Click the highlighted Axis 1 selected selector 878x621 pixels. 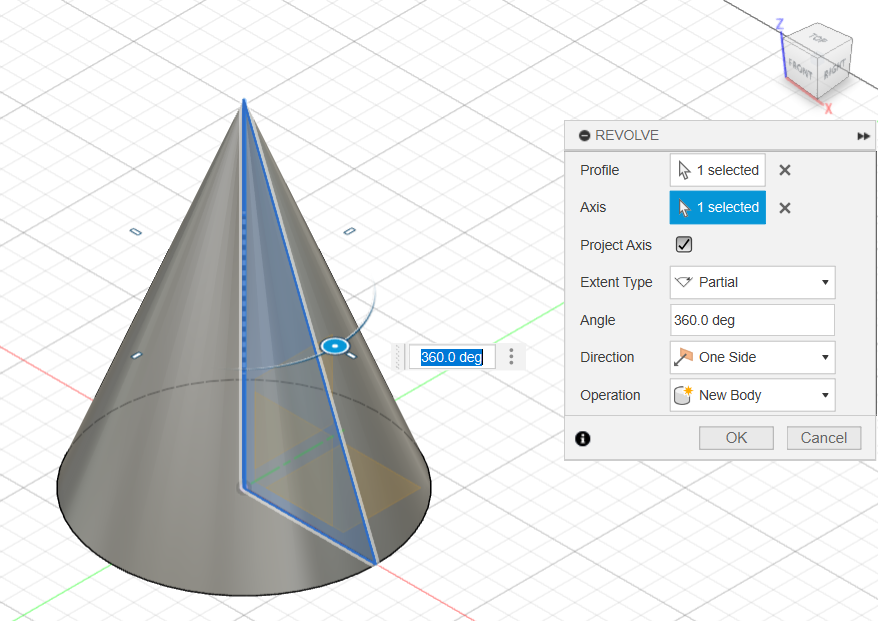717,208
